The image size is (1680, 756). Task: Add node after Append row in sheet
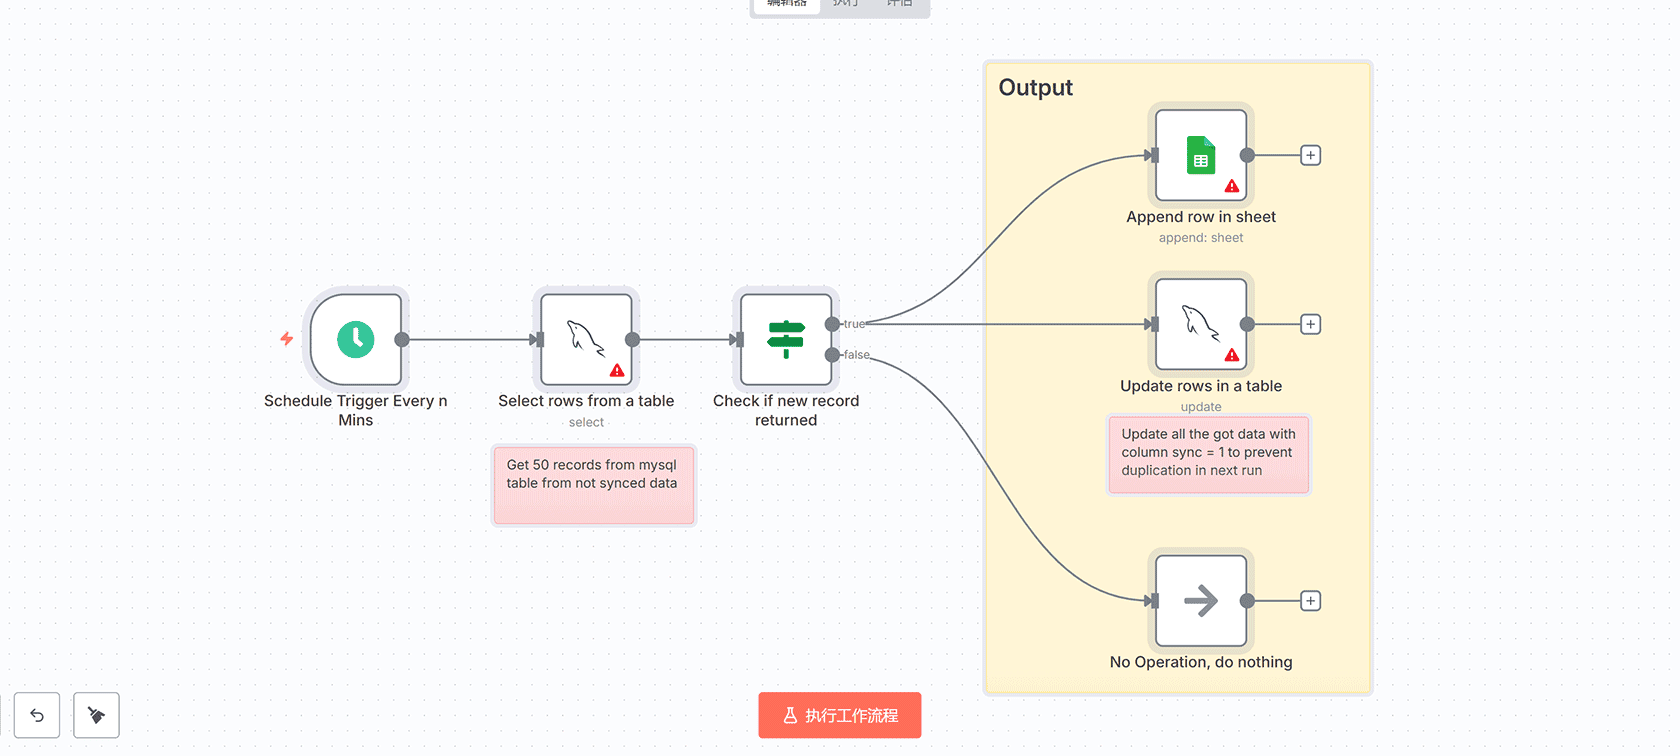coord(1310,156)
